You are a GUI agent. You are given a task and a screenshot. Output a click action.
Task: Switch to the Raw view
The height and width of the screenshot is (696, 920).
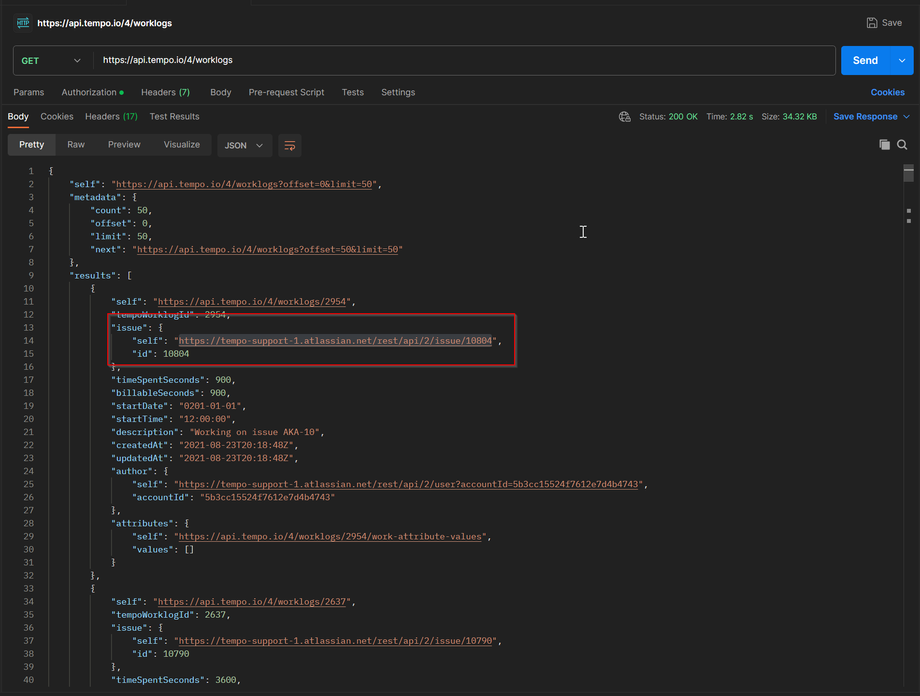pos(76,145)
